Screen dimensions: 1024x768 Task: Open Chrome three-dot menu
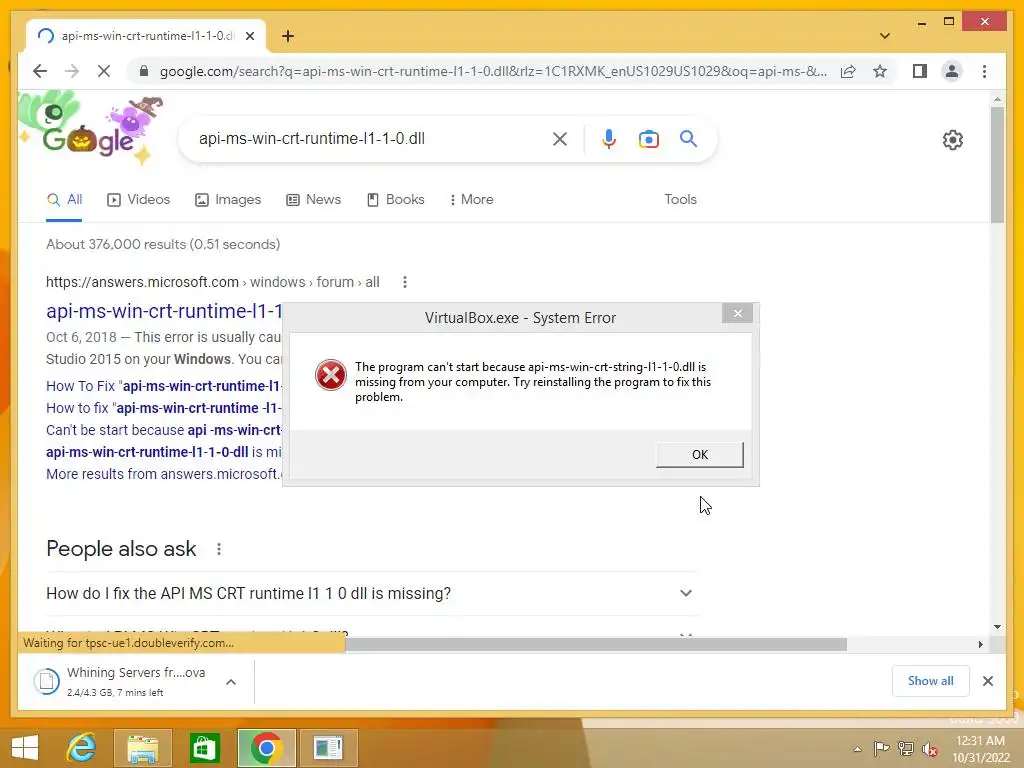click(x=984, y=71)
